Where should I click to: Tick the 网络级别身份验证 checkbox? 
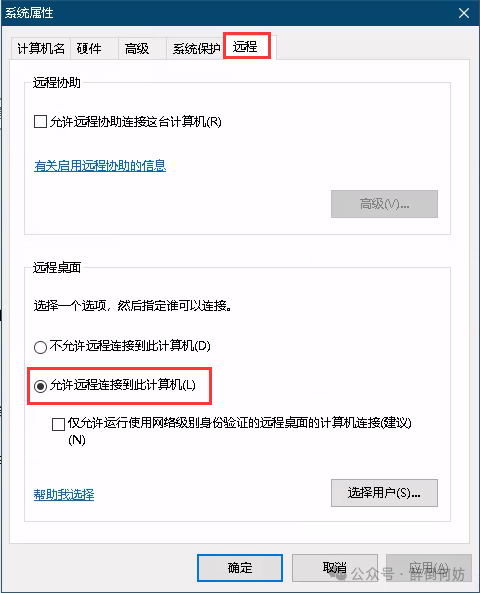tap(58, 424)
